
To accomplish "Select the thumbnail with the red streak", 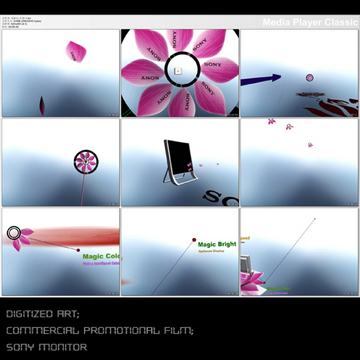I will click(x=61, y=252).
